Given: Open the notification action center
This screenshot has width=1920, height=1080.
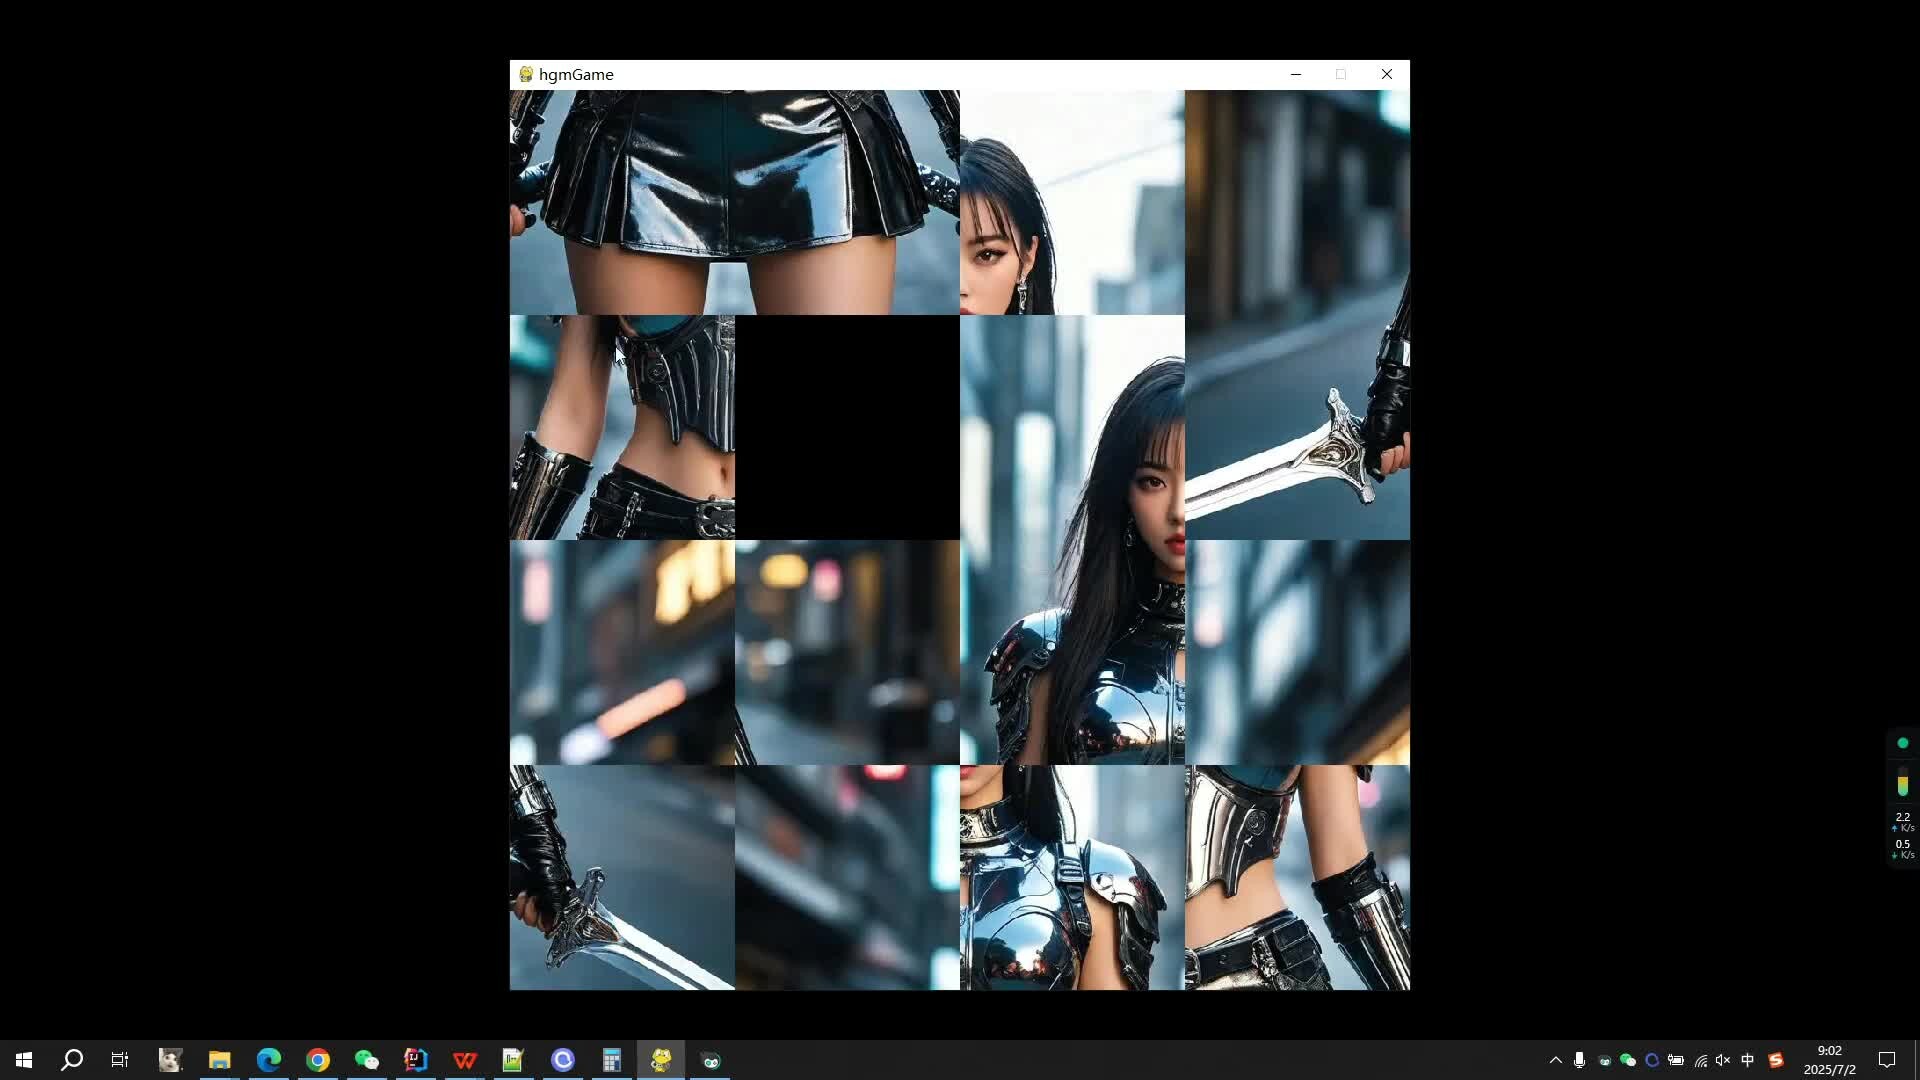Looking at the screenshot, I should 1887,1060.
